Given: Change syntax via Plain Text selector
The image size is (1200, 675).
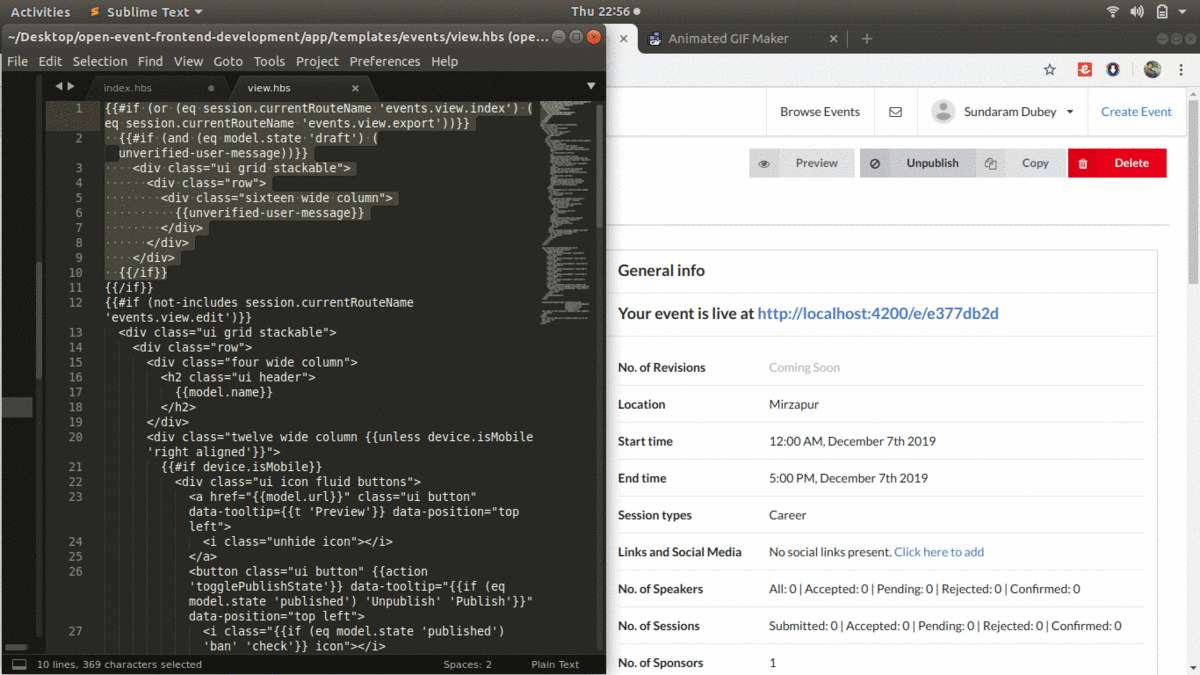Looking at the screenshot, I should click(x=555, y=664).
